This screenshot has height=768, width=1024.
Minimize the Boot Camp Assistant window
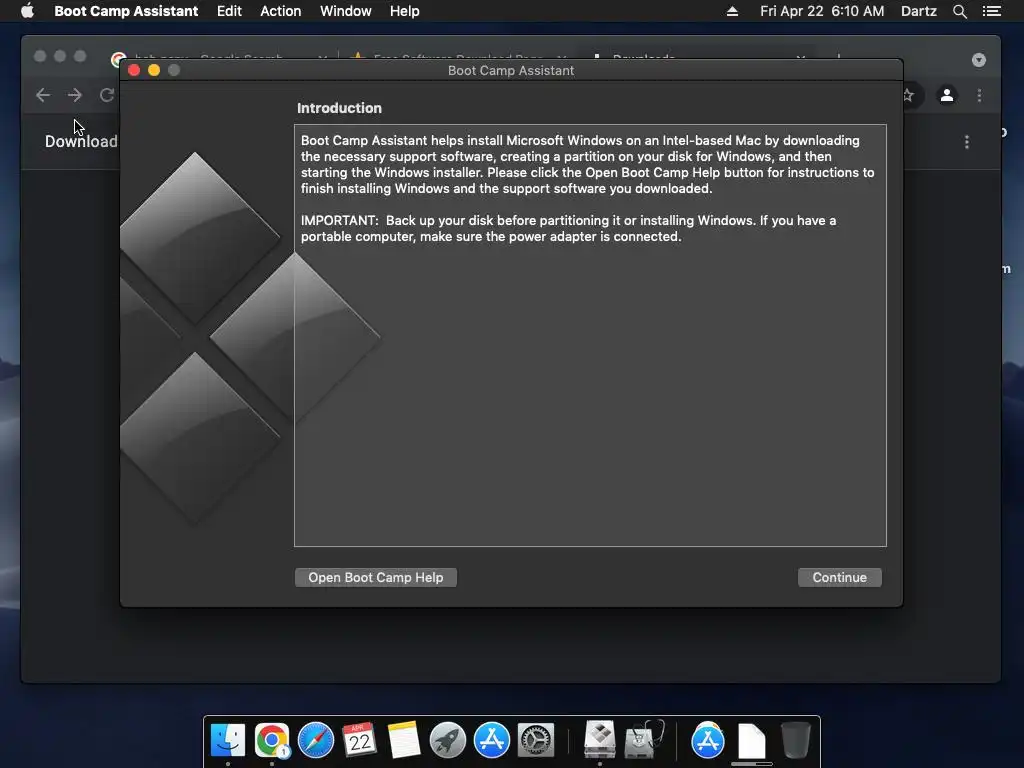154,70
